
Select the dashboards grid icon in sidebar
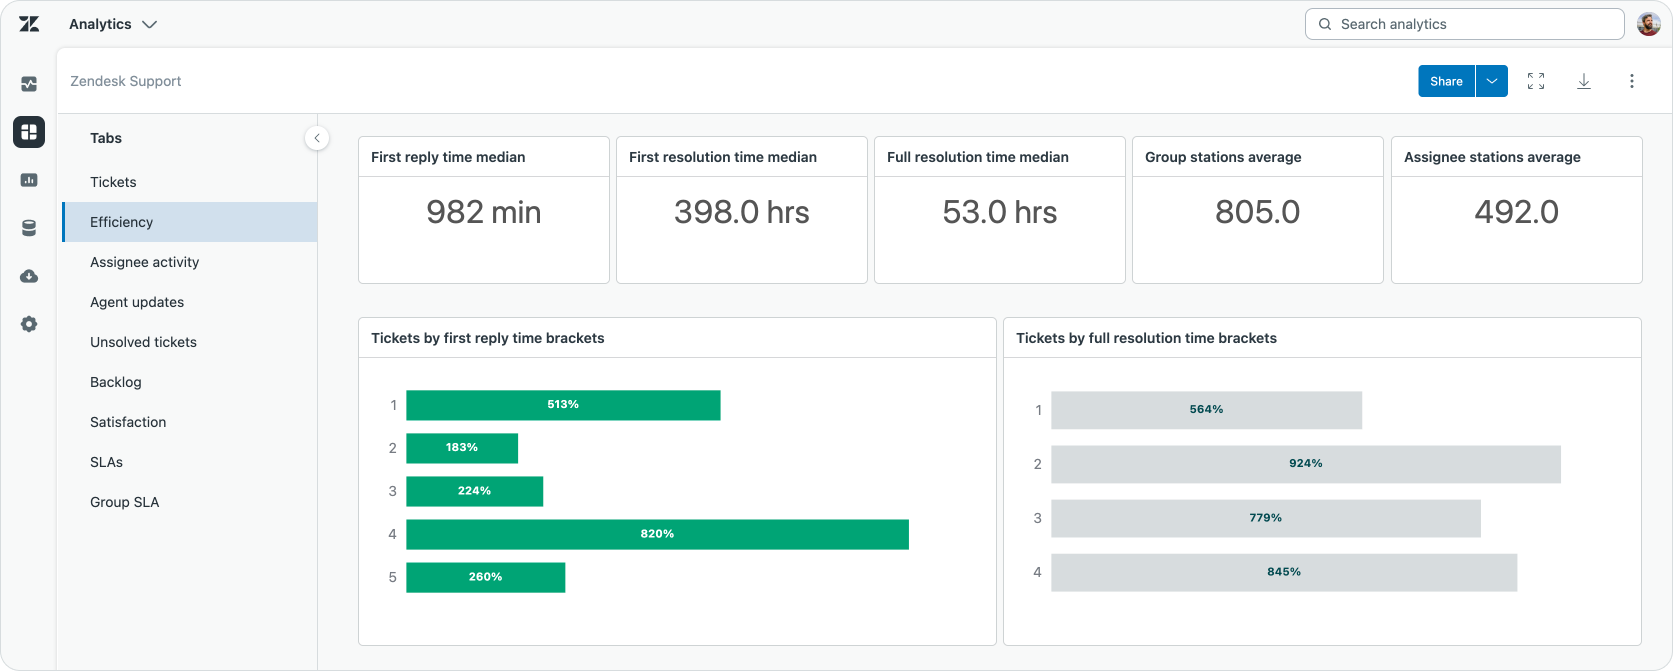29,132
